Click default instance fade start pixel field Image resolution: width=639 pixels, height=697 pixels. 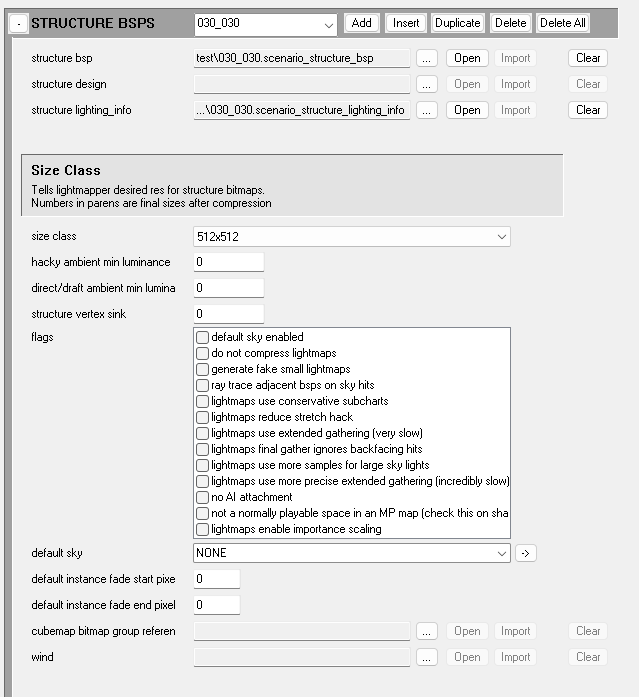[x=217, y=579]
